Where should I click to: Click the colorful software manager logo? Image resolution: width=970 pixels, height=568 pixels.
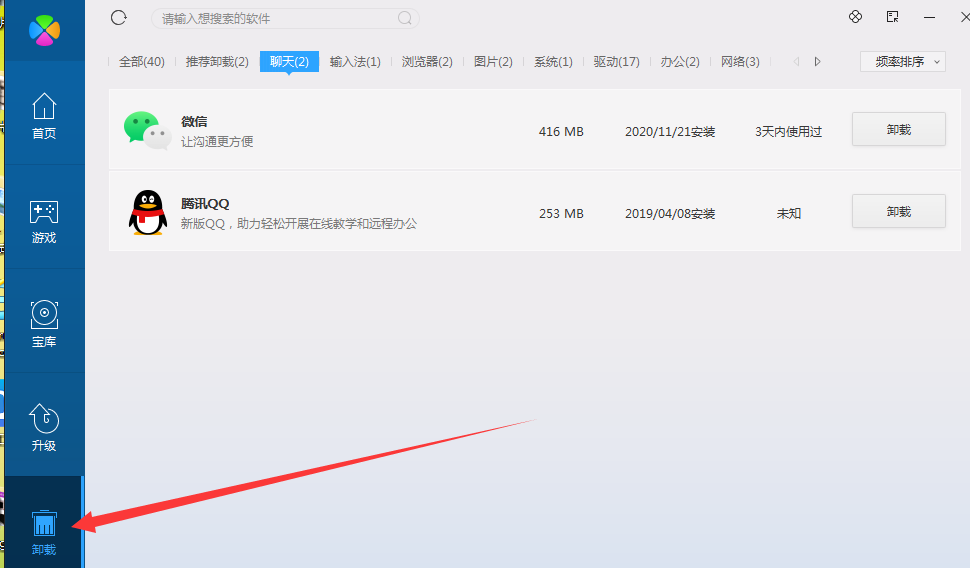click(x=45, y=30)
